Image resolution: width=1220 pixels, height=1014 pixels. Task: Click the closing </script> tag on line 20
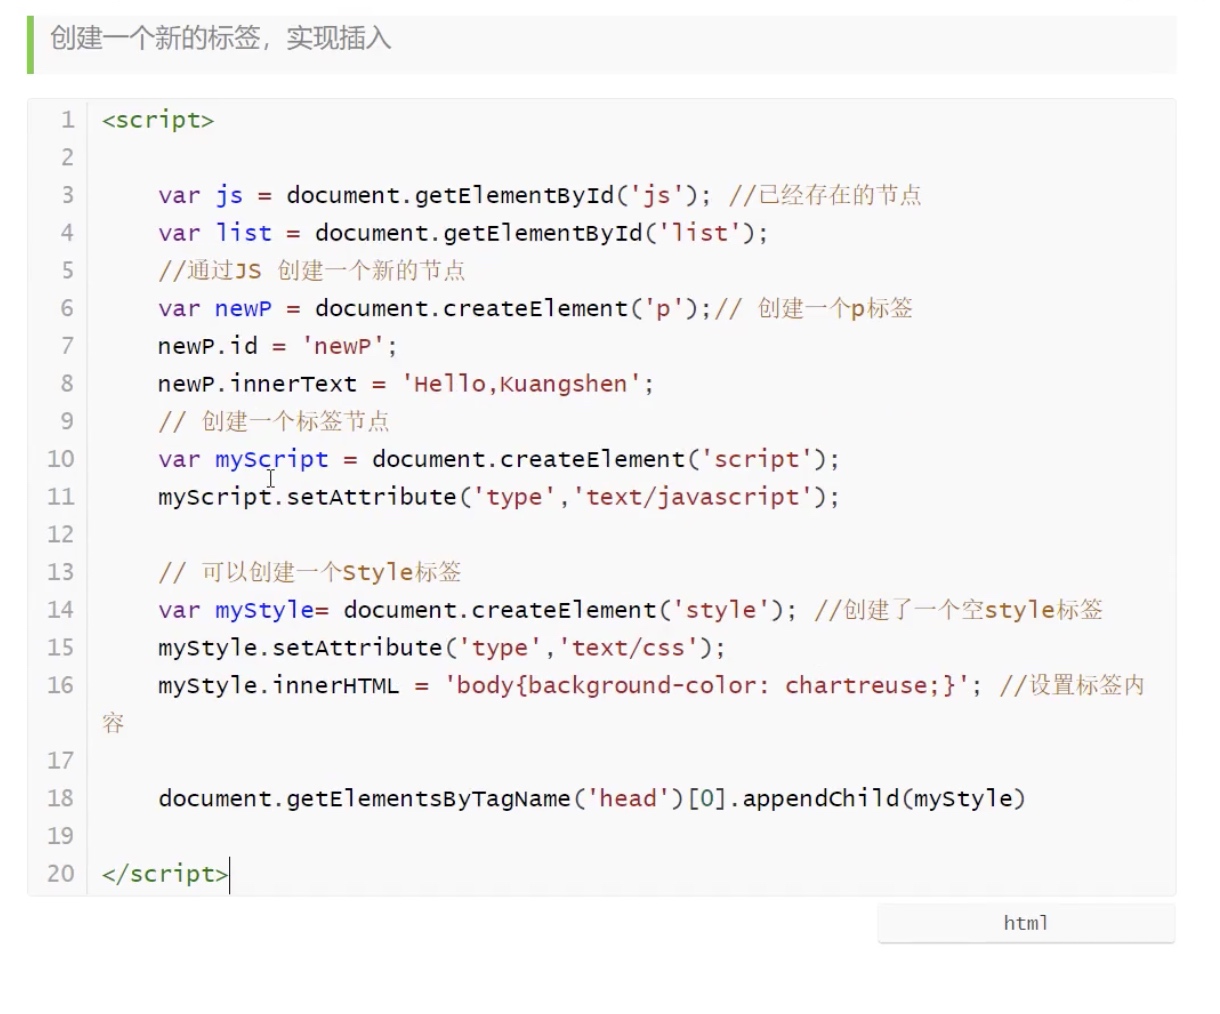pos(165,874)
